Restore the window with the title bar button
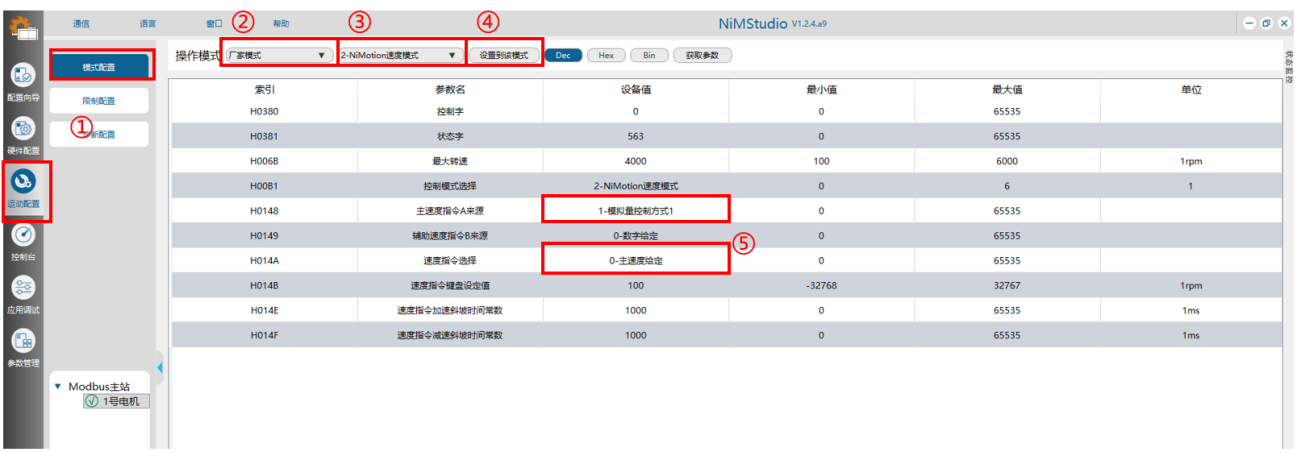The width and height of the screenshot is (1297, 452). click(x=1265, y=22)
